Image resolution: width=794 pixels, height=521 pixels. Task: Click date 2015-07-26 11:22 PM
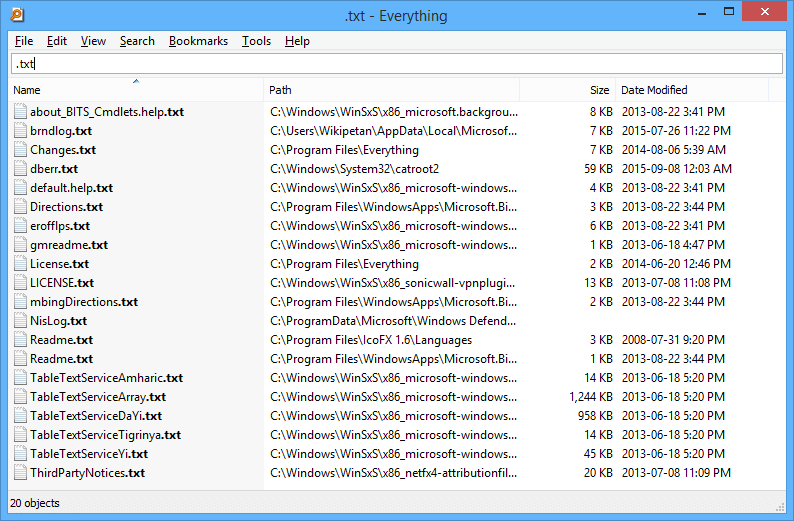pyautogui.click(x=676, y=131)
